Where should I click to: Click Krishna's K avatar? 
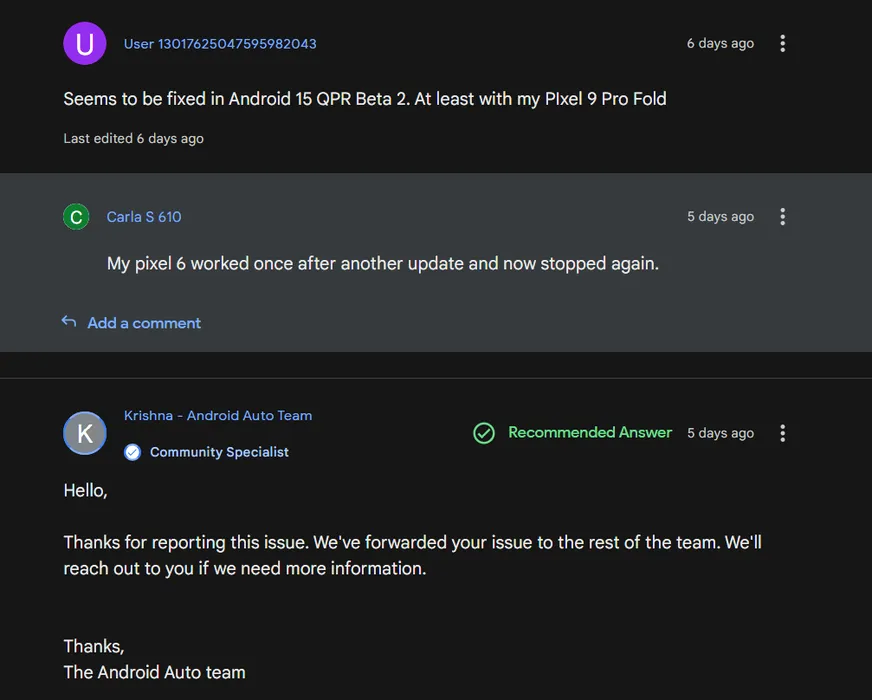click(85, 433)
